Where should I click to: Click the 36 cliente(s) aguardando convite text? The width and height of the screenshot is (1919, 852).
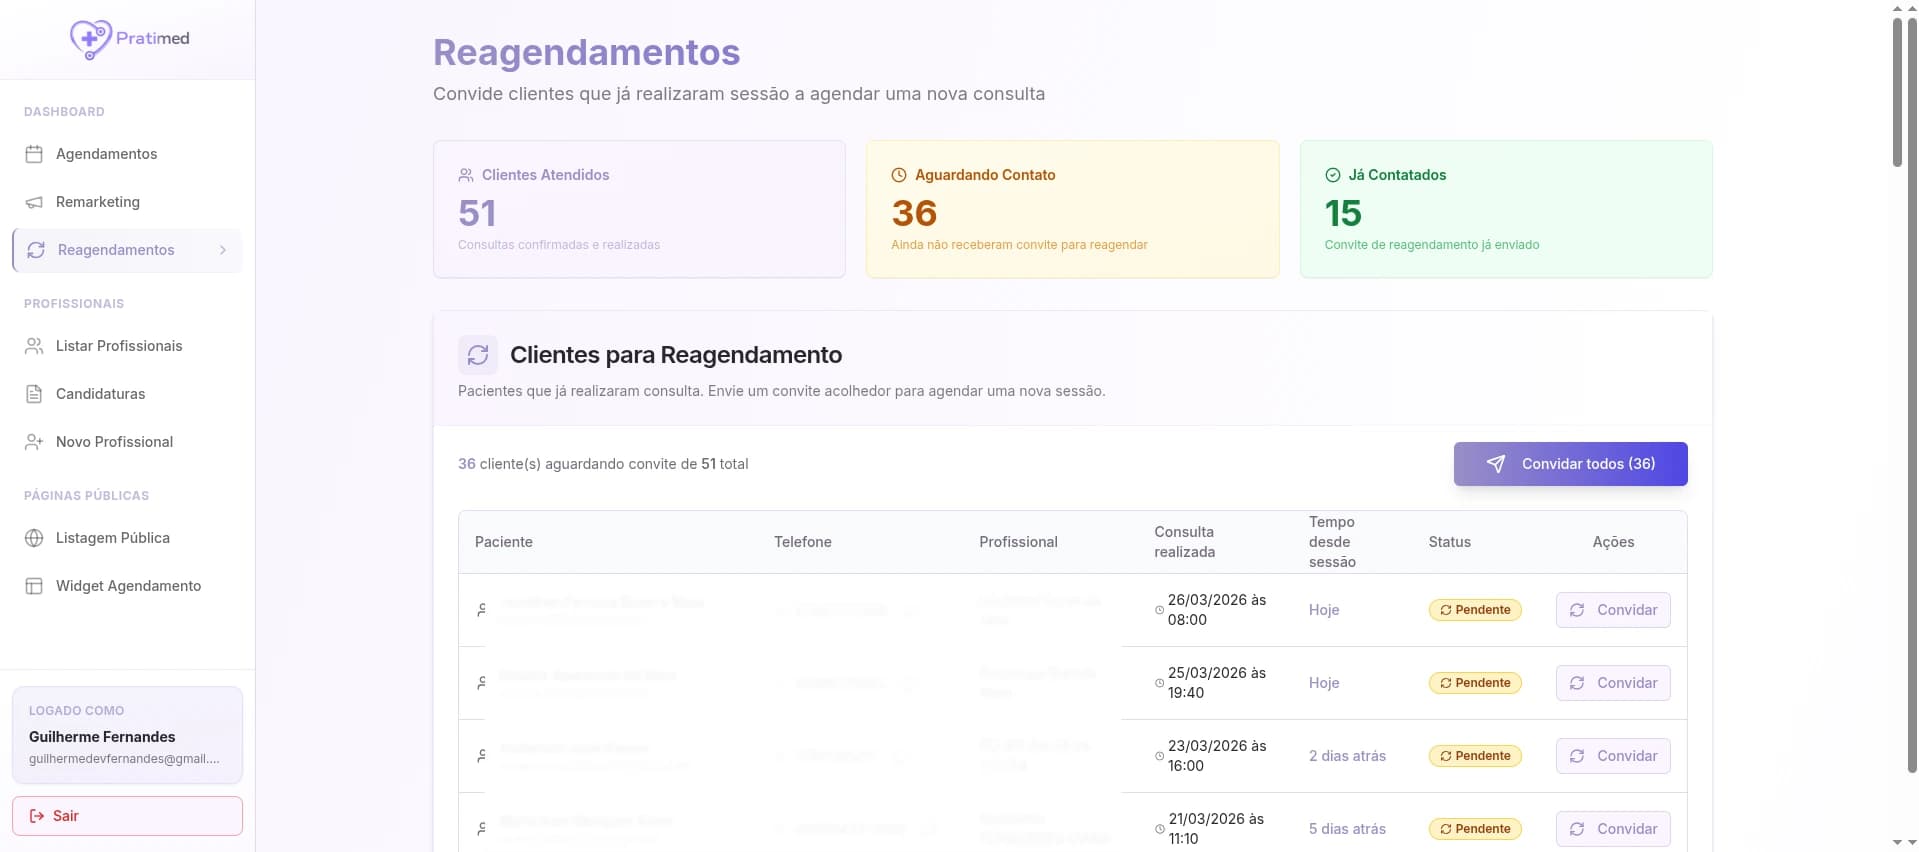click(603, 464)
